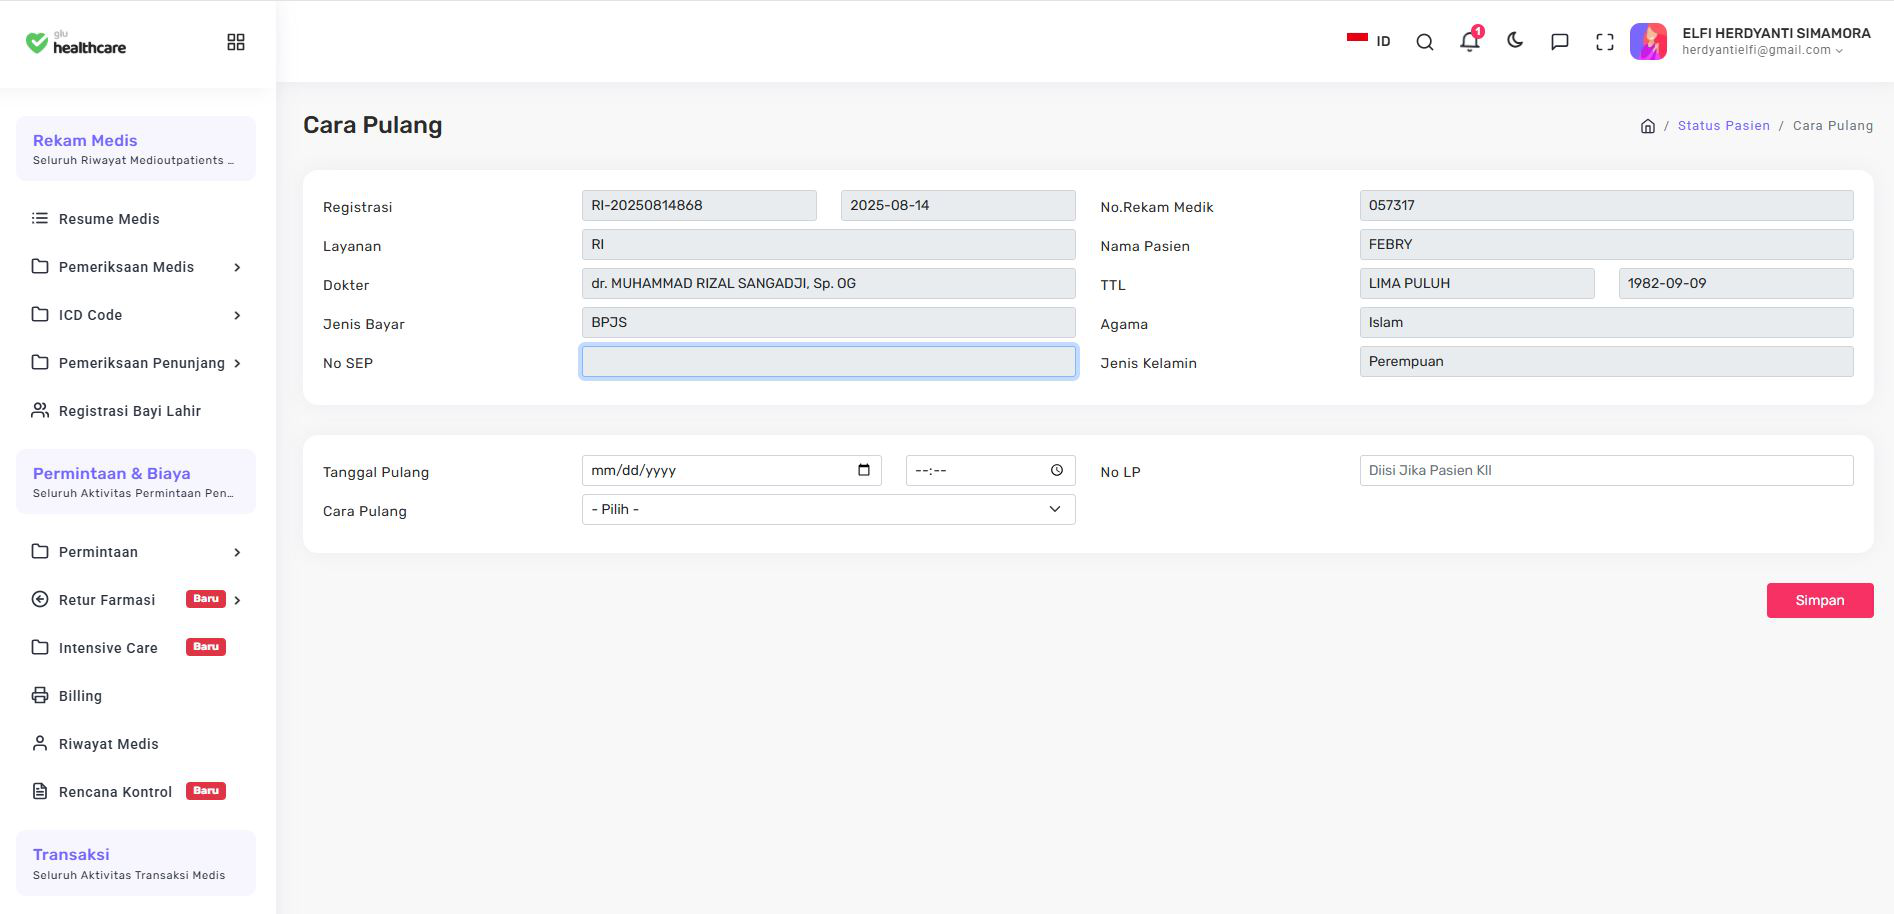Open the notifications bell
This screenshot has width=1894, height=914.
pos(1469,41)
